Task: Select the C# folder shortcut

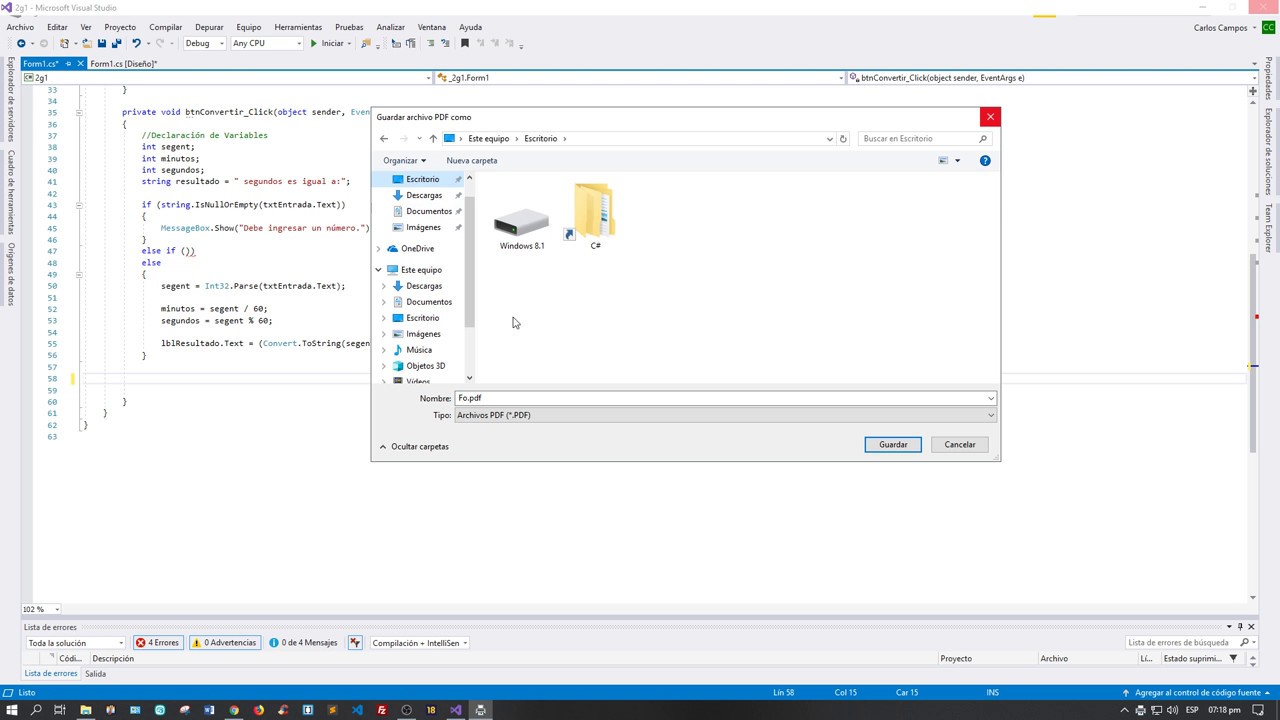Action: point(595,216)
